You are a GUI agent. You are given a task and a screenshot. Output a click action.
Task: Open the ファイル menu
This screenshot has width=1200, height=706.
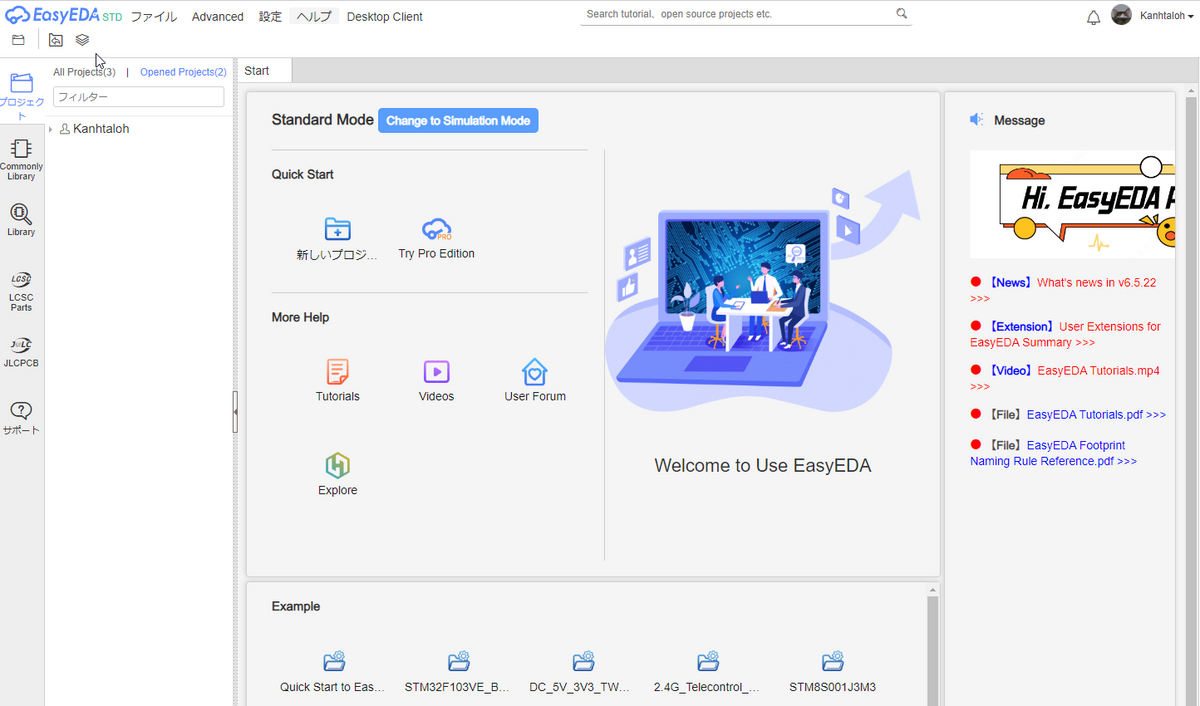click(x=154, y=16)
